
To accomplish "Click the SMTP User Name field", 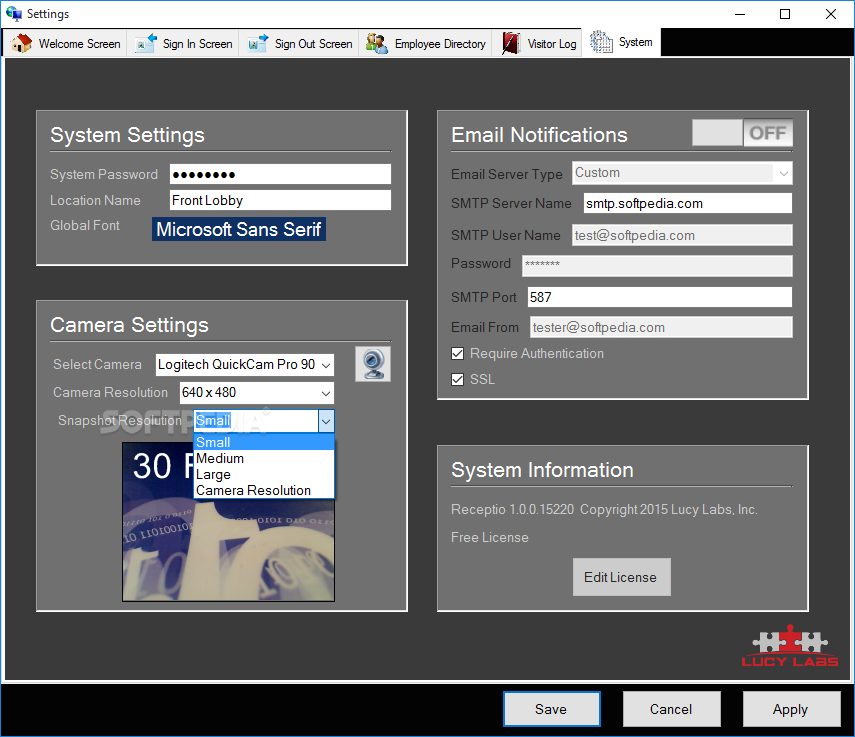I will 682,235.
